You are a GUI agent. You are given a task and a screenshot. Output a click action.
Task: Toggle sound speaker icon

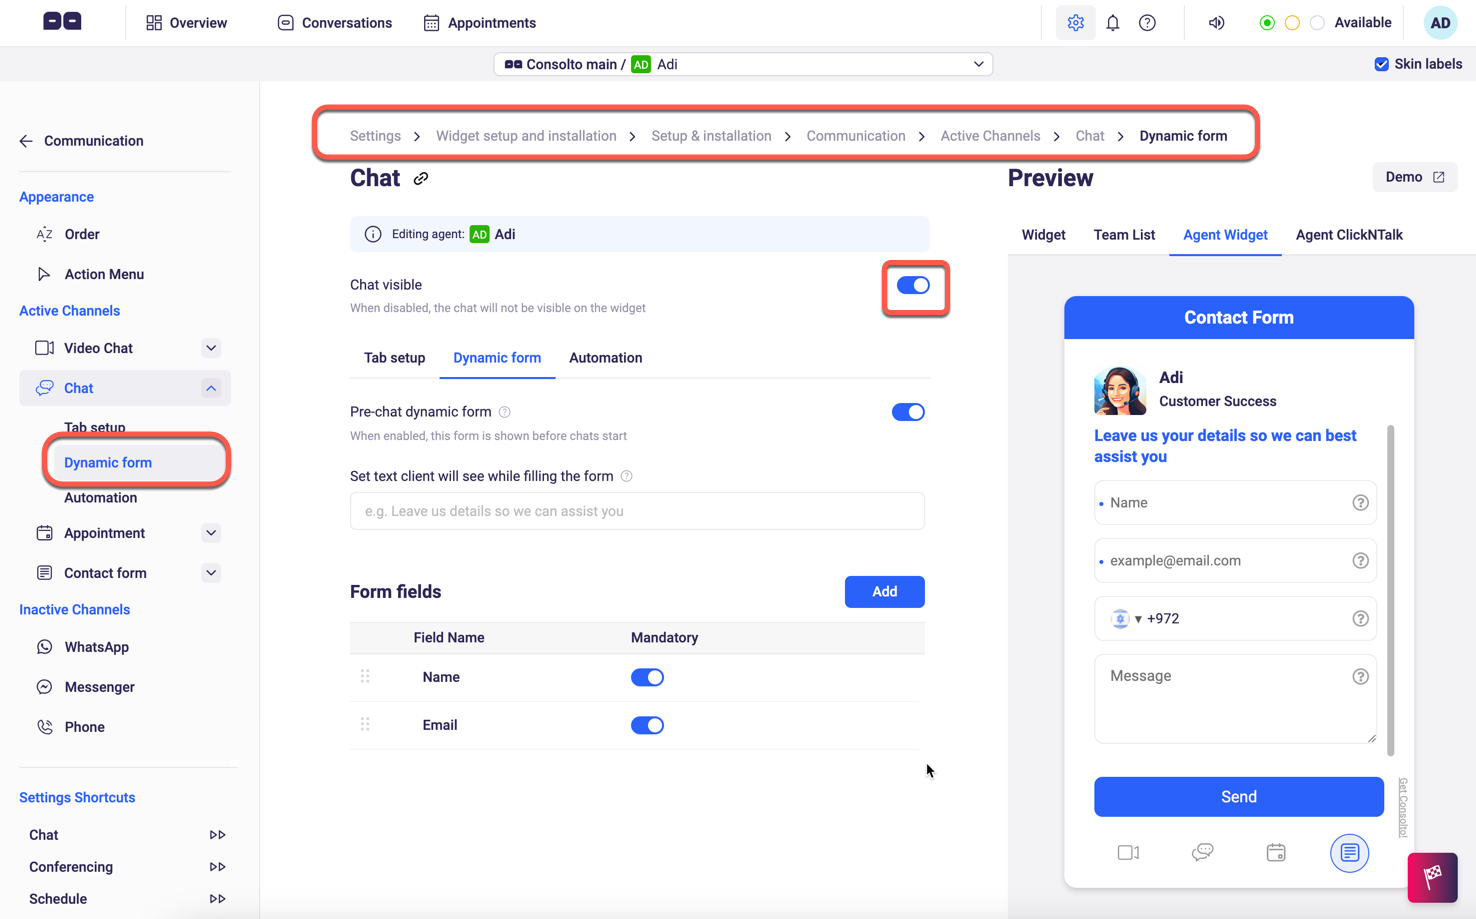[x=1216, y=23]
